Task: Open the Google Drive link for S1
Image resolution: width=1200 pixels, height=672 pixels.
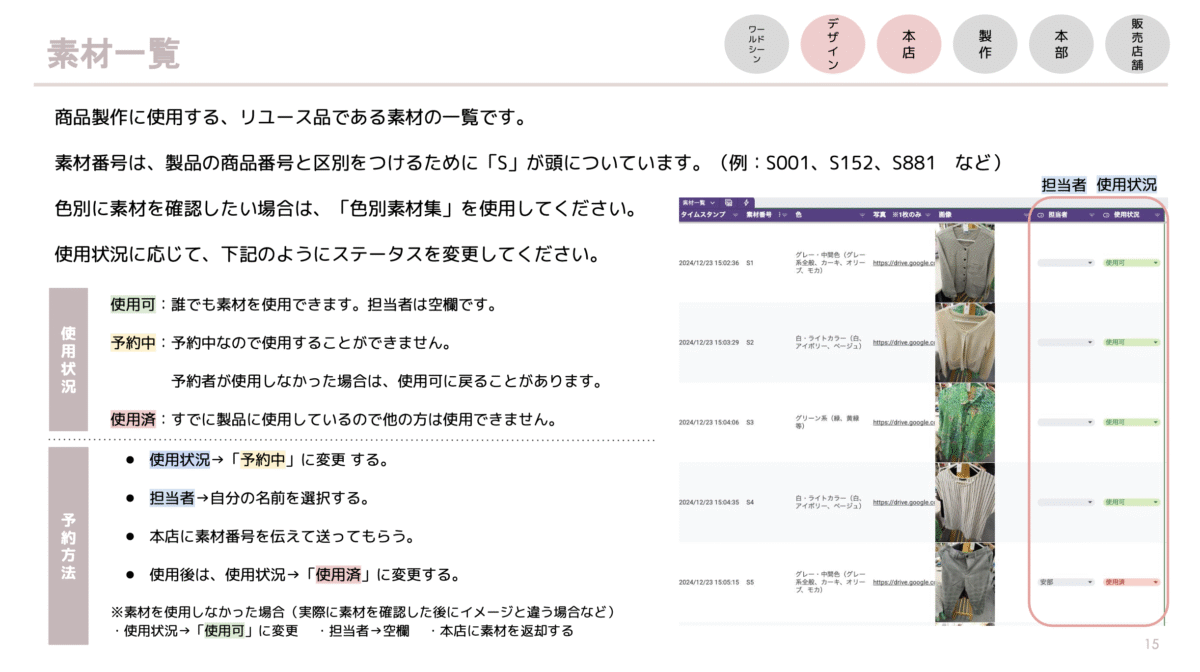Action: pyautogui.click(x=903, y=263)
